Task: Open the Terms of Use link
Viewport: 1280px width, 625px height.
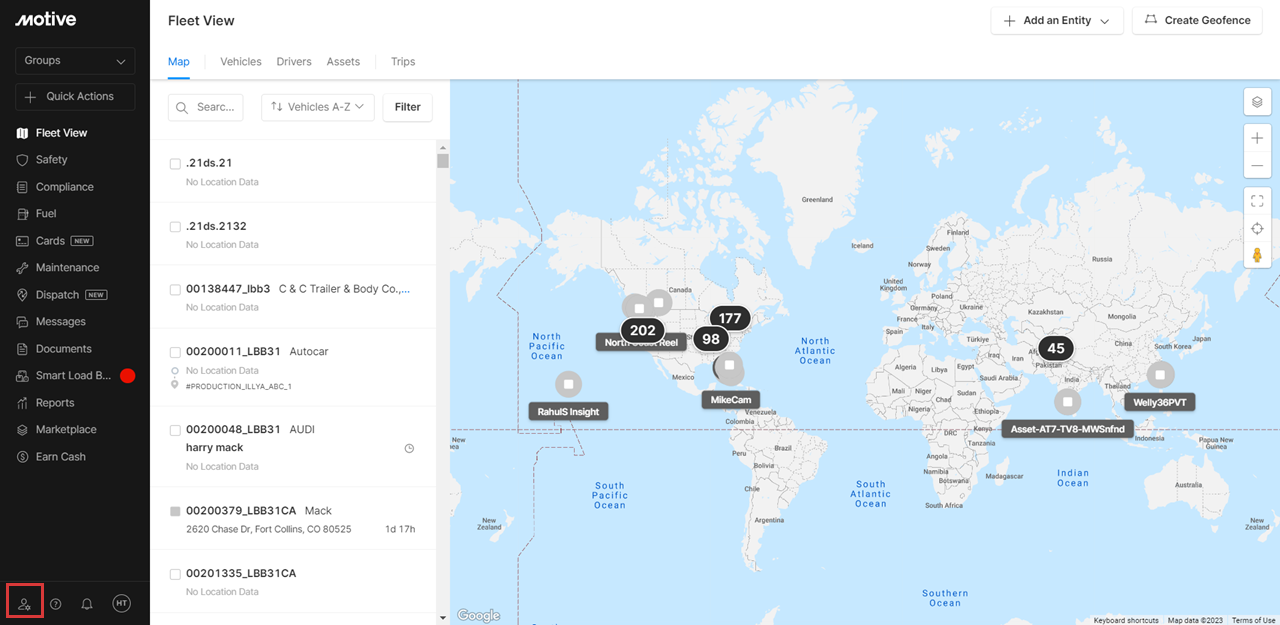Action: pyautogui.click(x=1254, y=620)
